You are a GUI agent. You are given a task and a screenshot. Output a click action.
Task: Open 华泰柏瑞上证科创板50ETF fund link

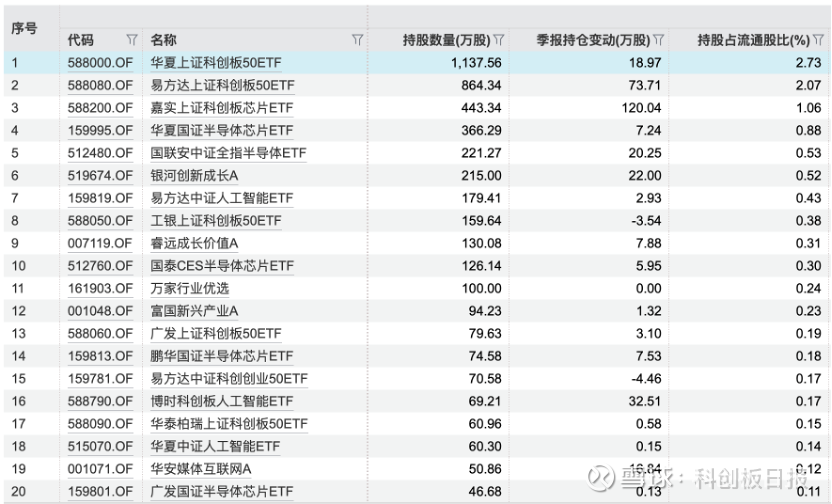(229, 423)
